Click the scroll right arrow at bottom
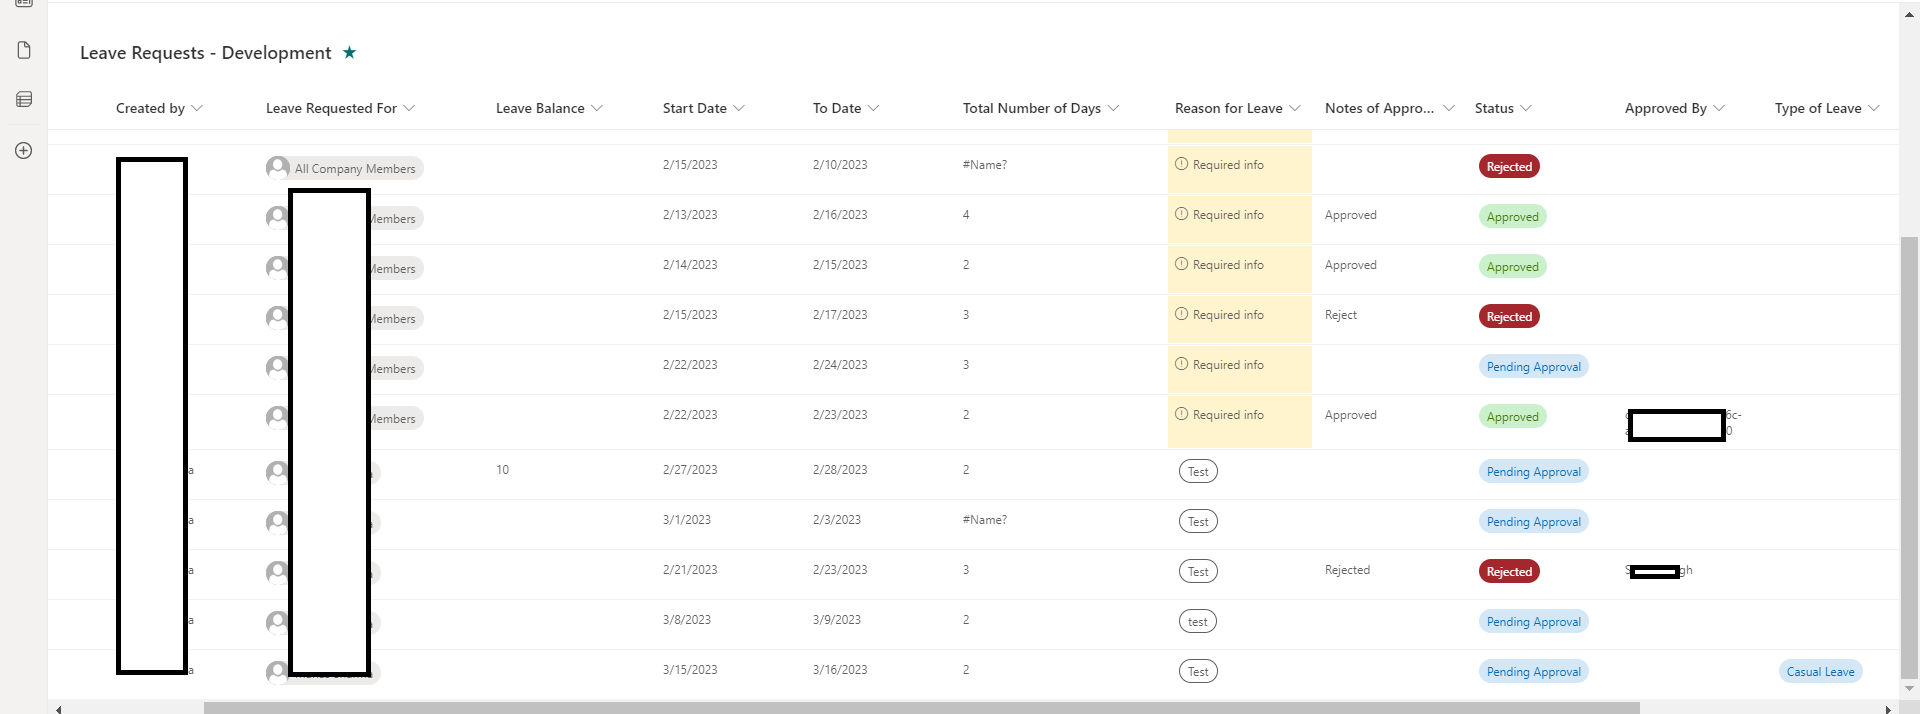 pos(1888,709)
